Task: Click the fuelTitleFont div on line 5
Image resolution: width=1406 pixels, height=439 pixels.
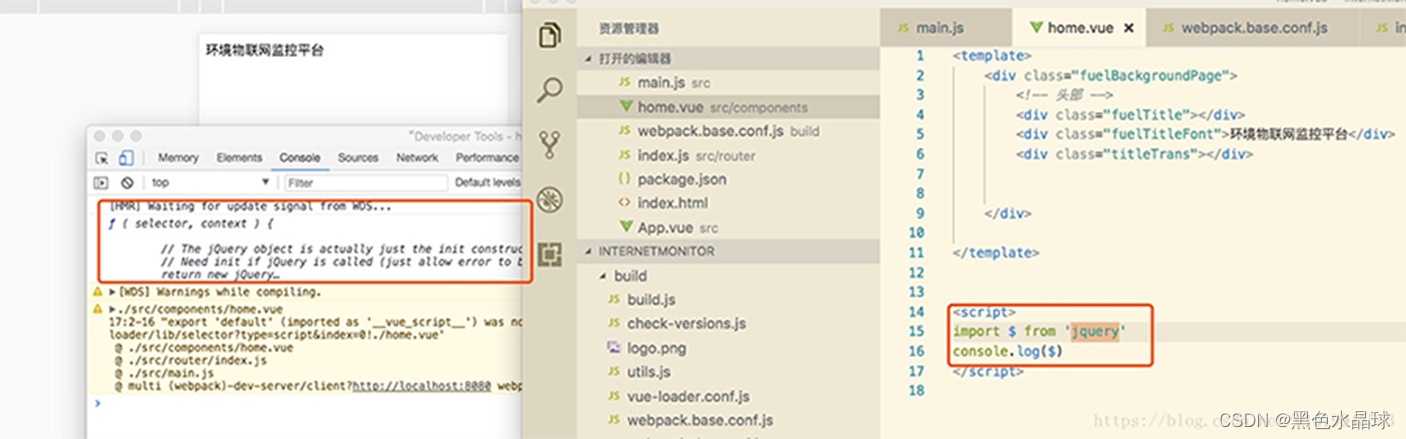Action: click(1205, 134)
